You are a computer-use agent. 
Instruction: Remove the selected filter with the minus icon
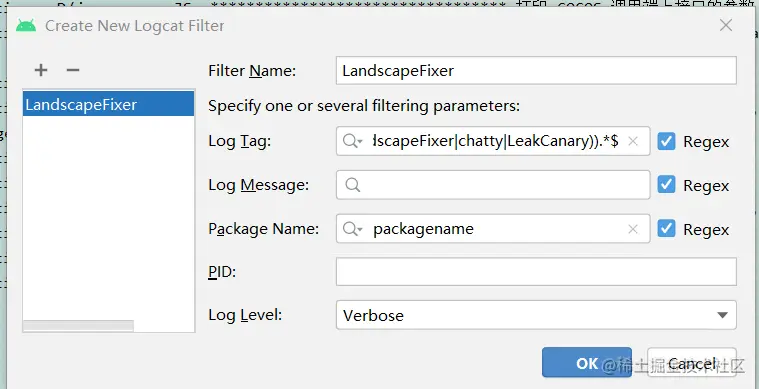click(73, 70)
